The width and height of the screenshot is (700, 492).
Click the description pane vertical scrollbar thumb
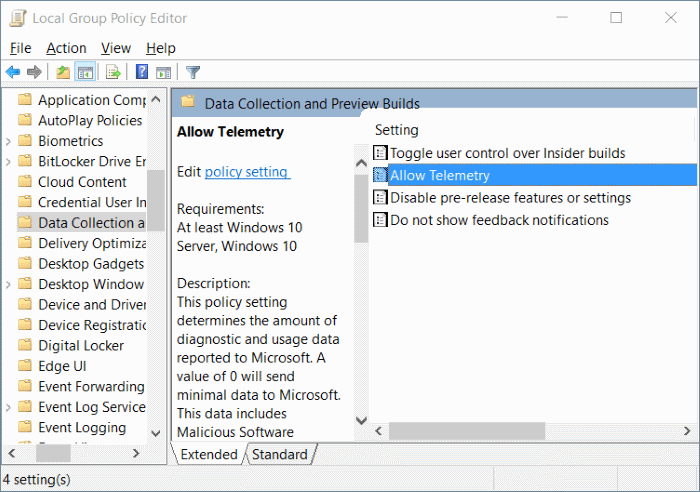[x=361, y=209]
